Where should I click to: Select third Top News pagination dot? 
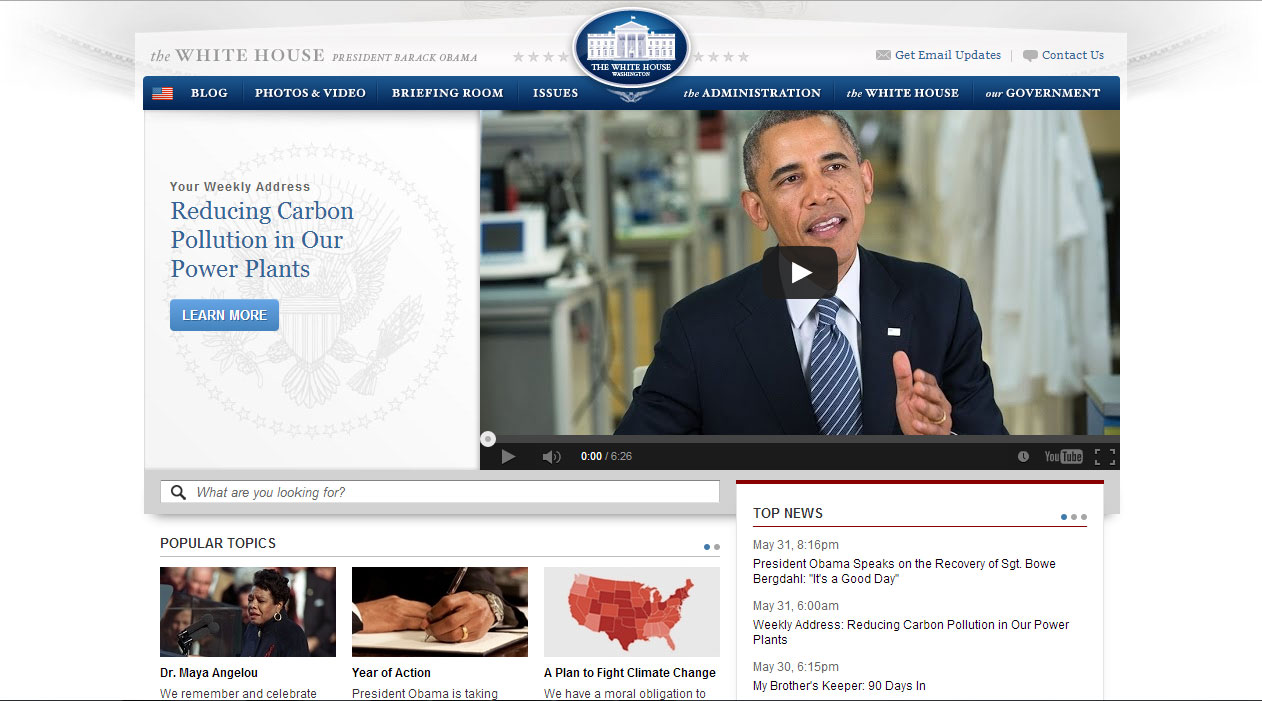coord(1084,517)
